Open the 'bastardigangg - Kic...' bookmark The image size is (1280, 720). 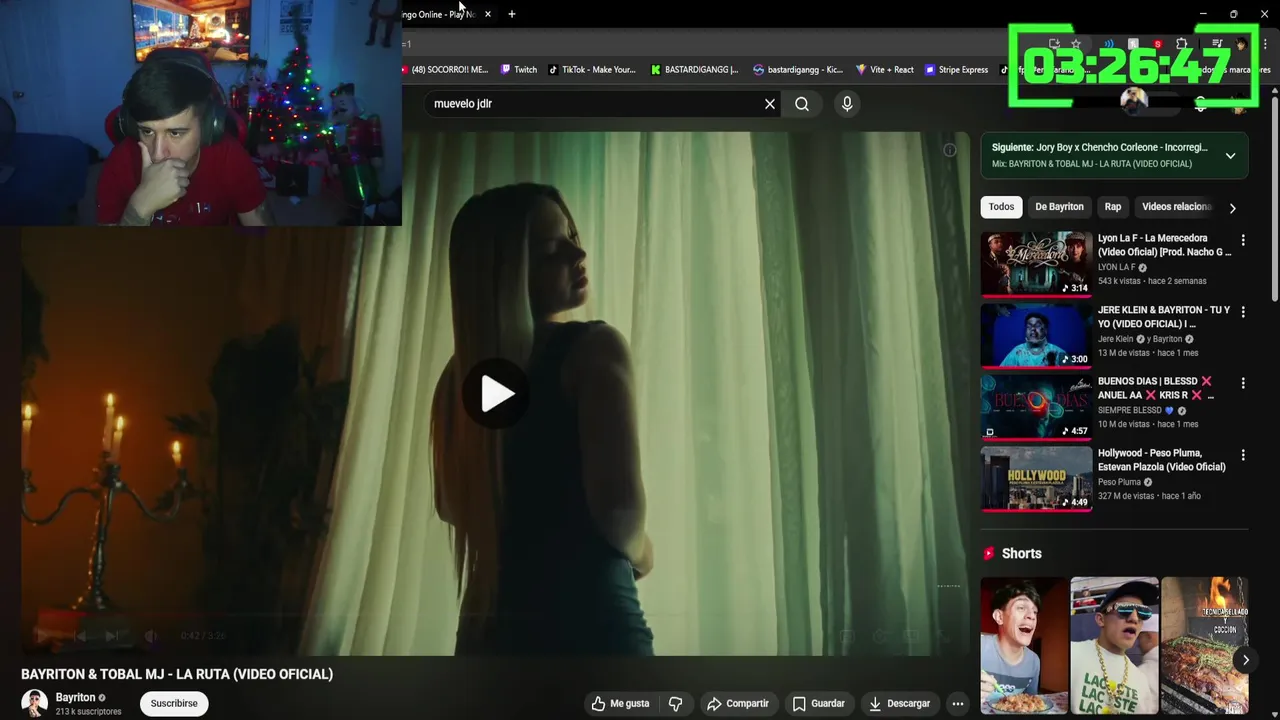[798, 70]
